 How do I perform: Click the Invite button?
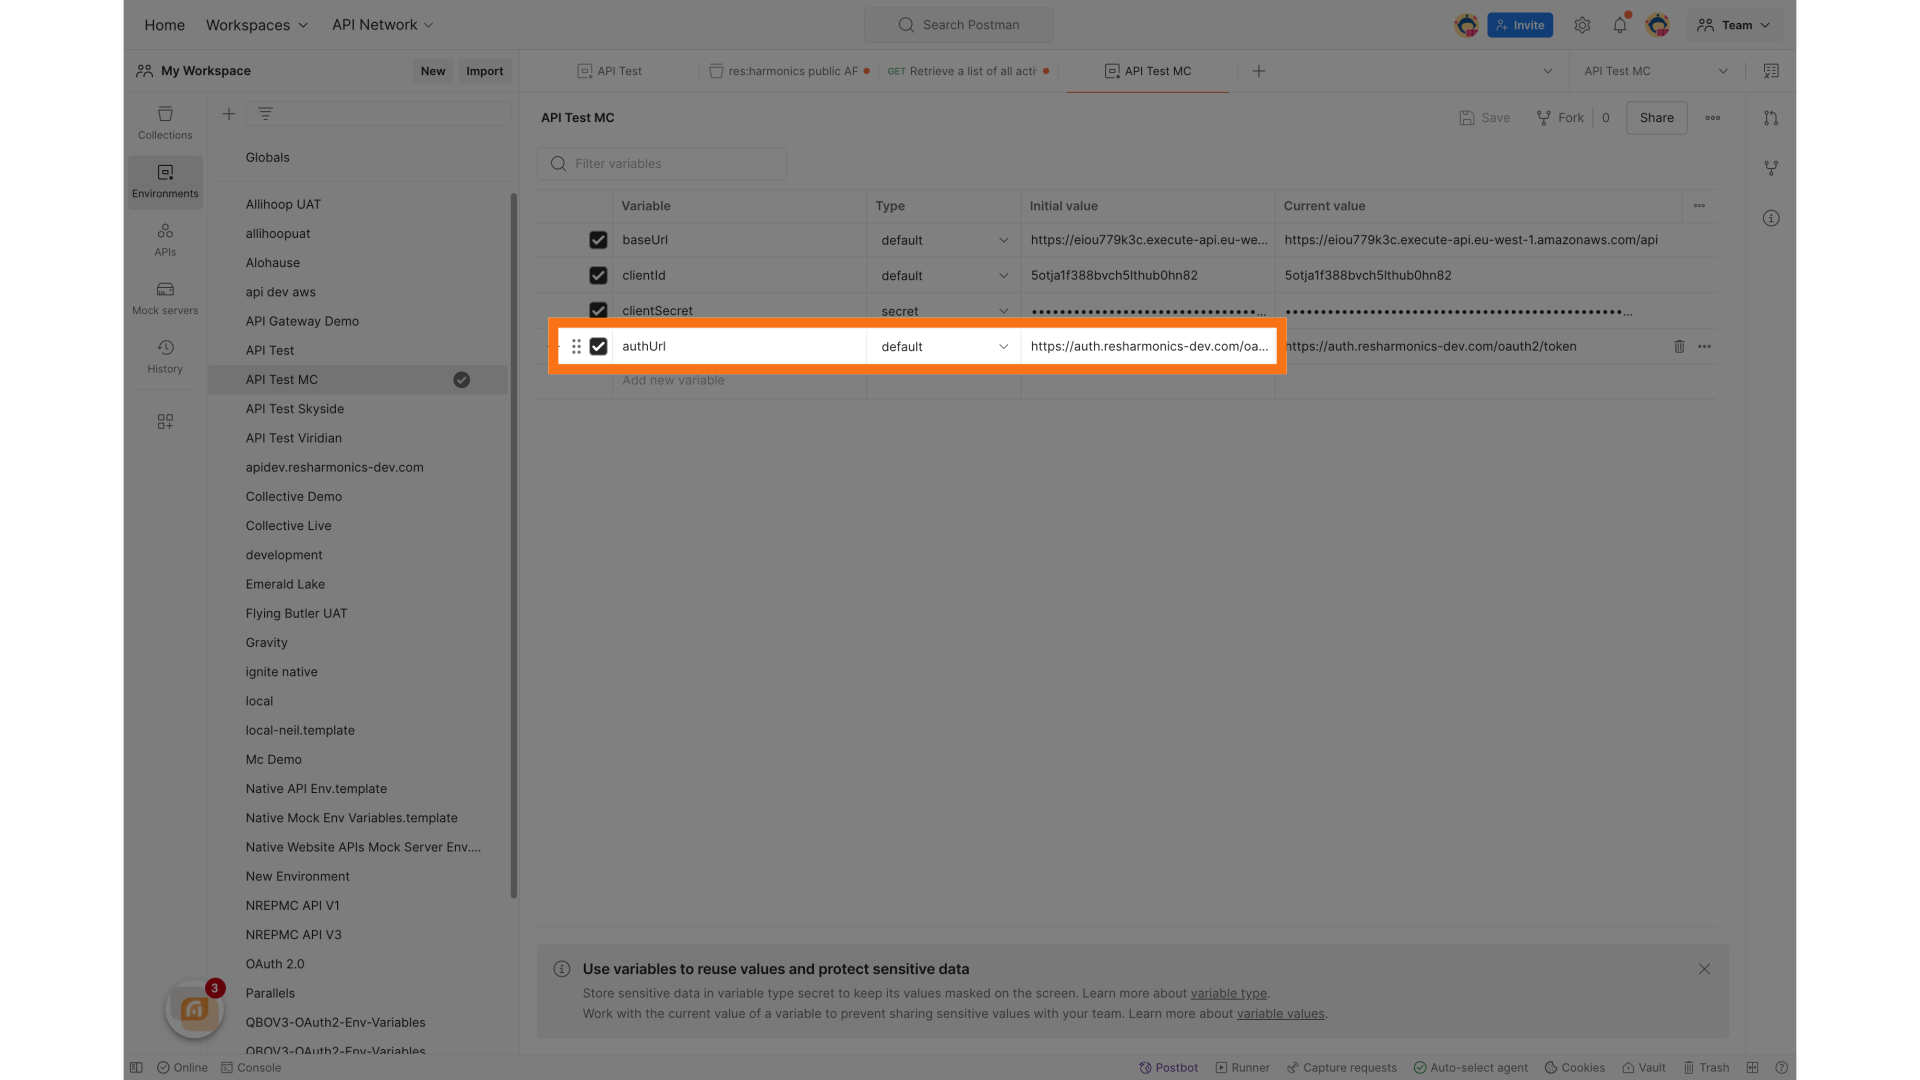pyautogui.click(x=1520, y=25)
